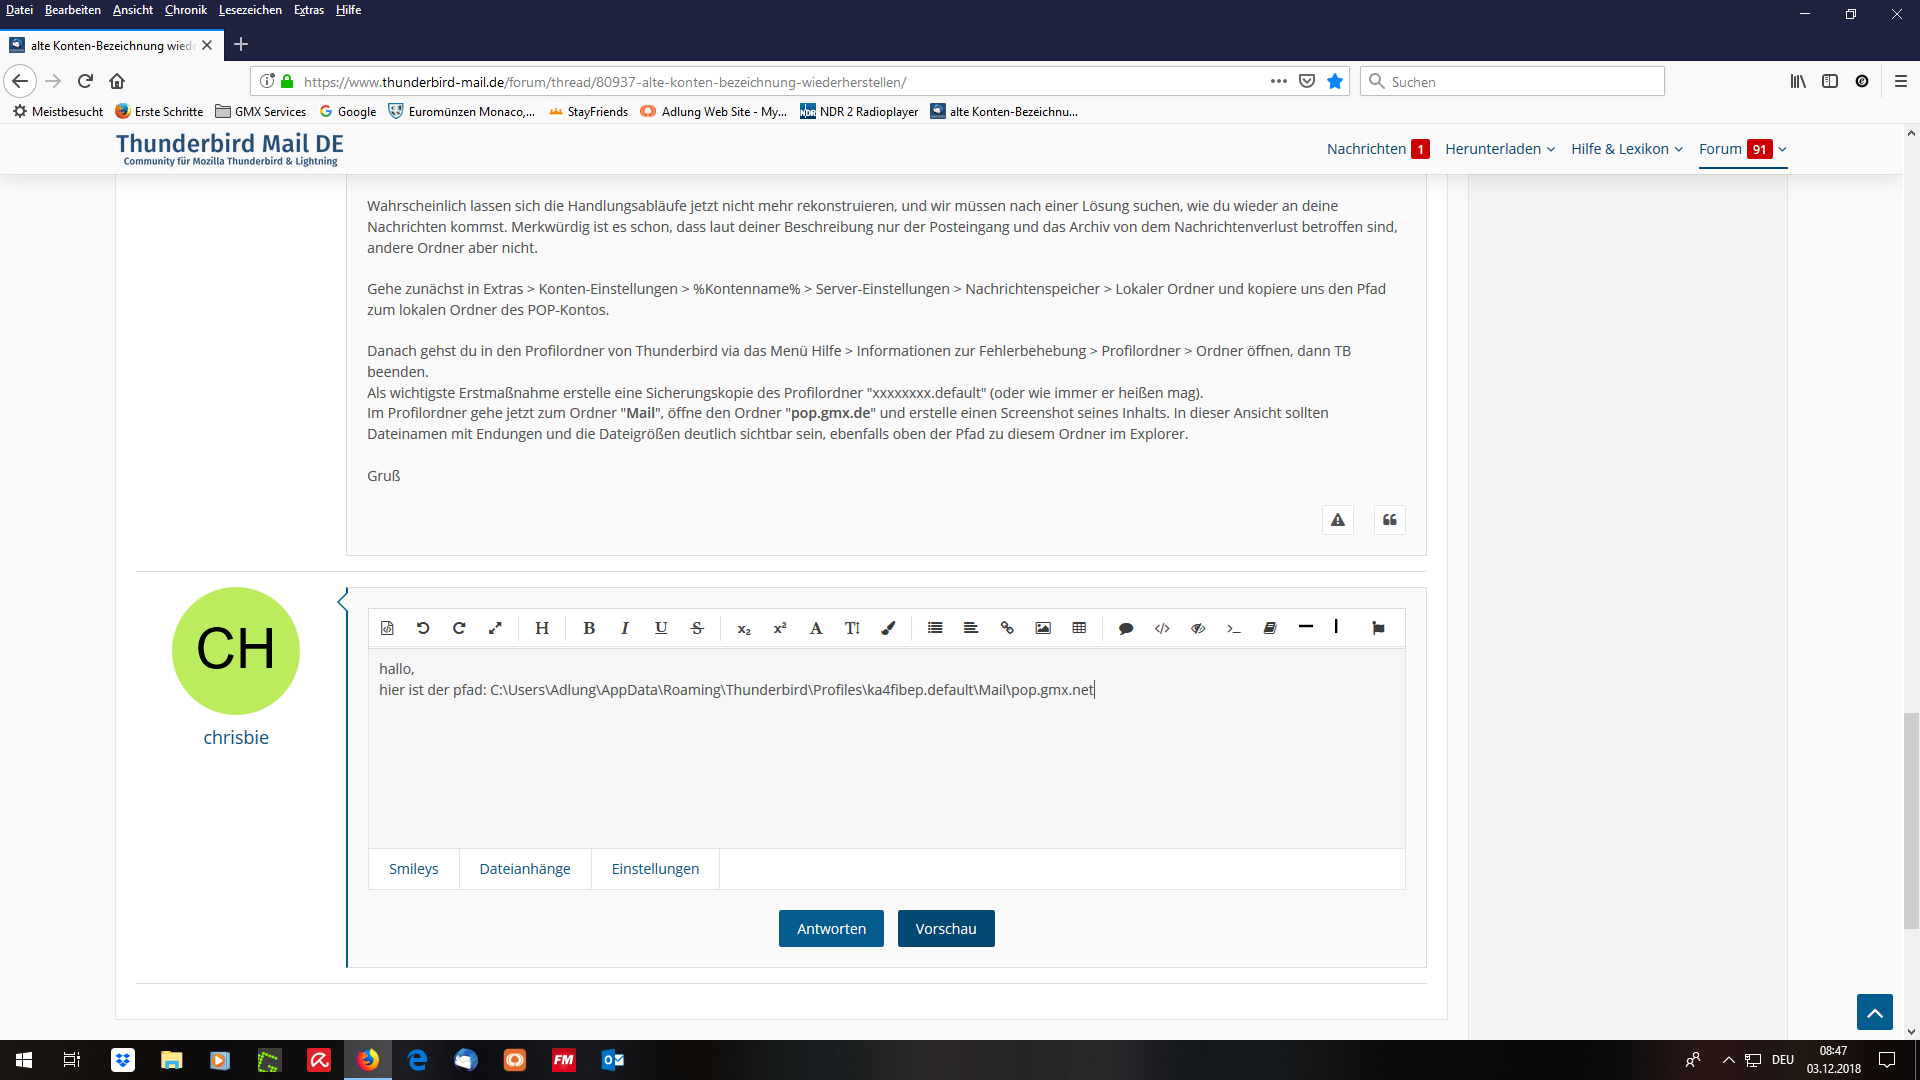1920x1080 pixels.
Task: Open the Forum dropdown arrow
Action: click(1782, 150)
